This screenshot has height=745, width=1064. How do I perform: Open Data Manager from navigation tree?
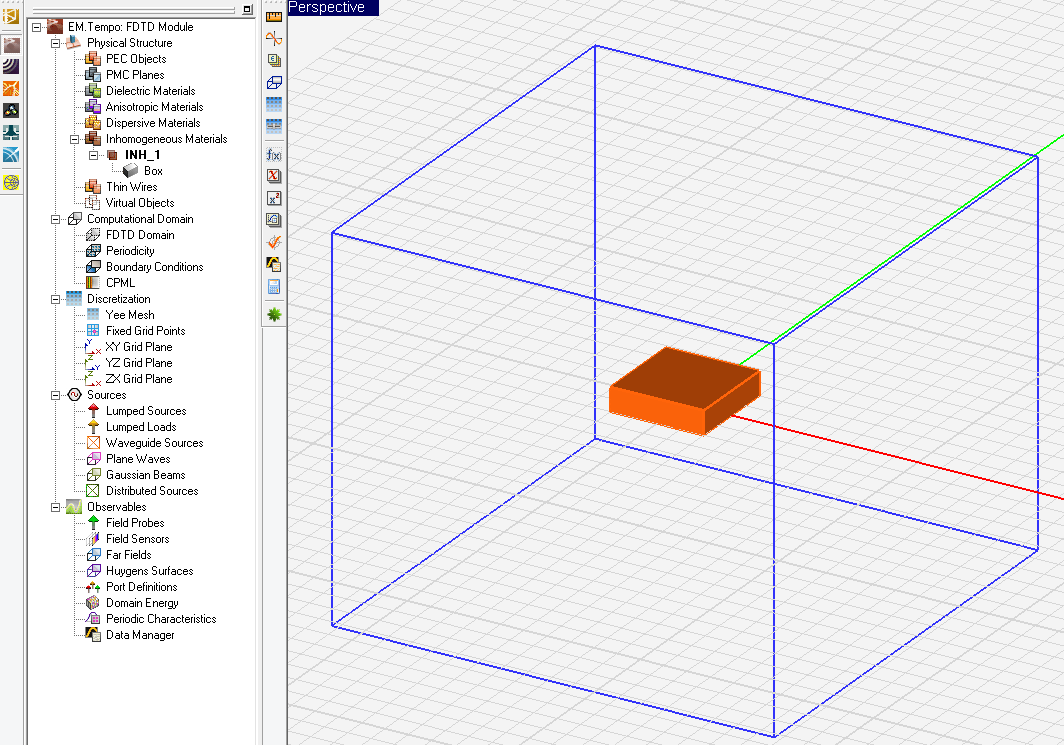[140, 635]
